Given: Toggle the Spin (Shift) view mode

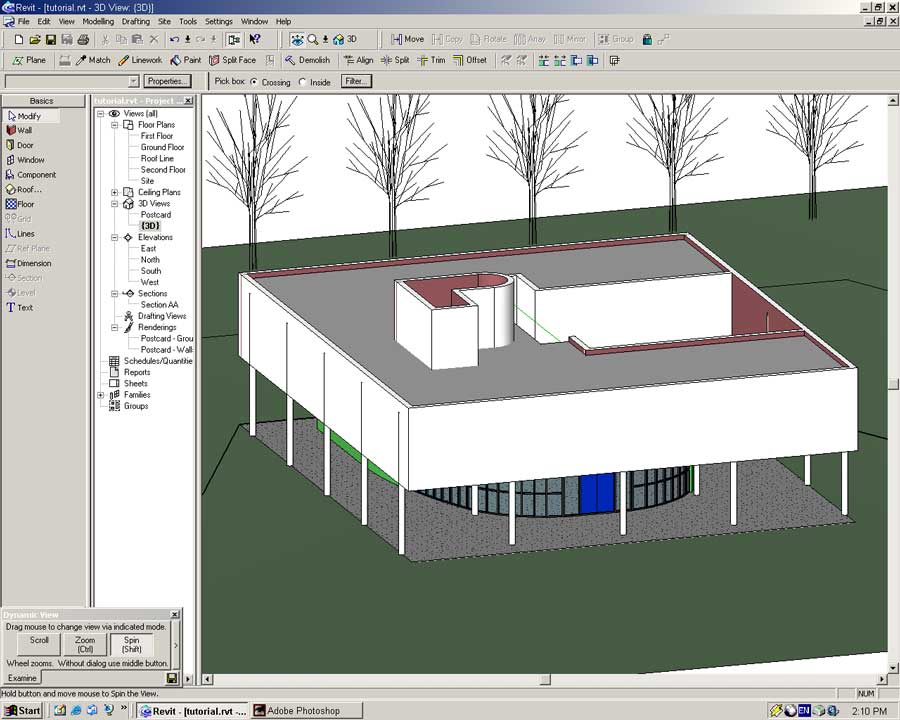Looking at the screenshot, I should [x=131, y=644].
